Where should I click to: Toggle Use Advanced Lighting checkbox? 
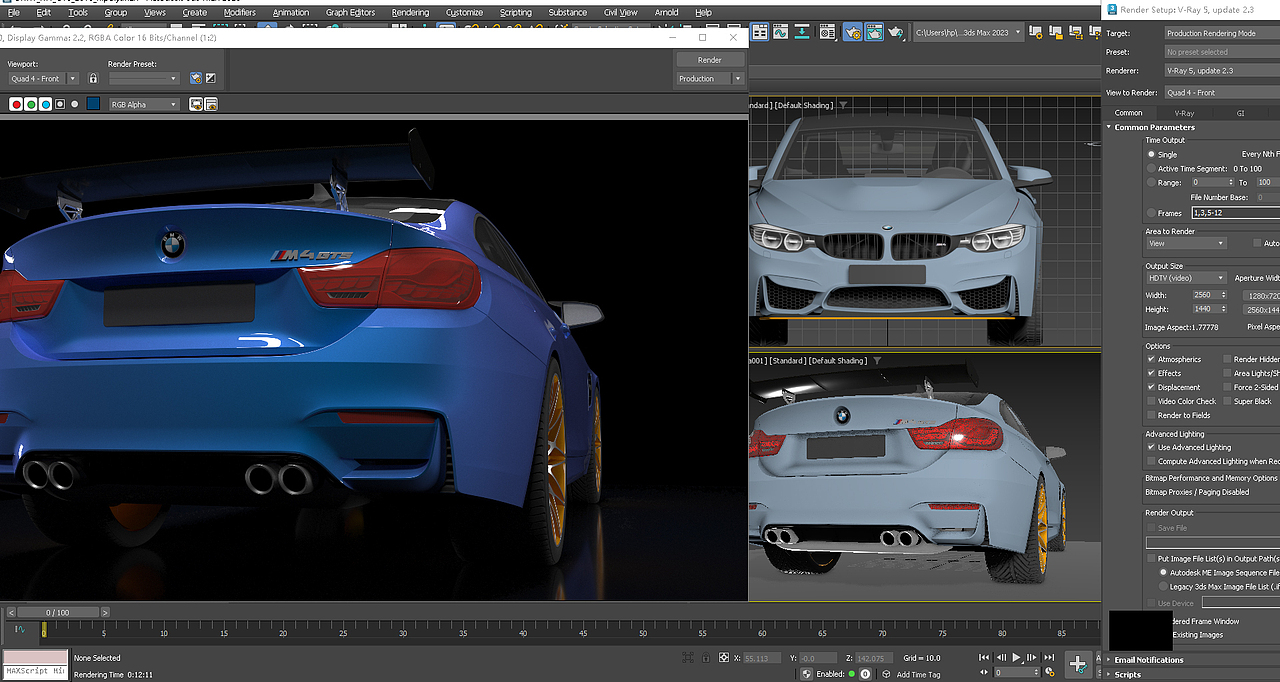[x=1151, y=447]
